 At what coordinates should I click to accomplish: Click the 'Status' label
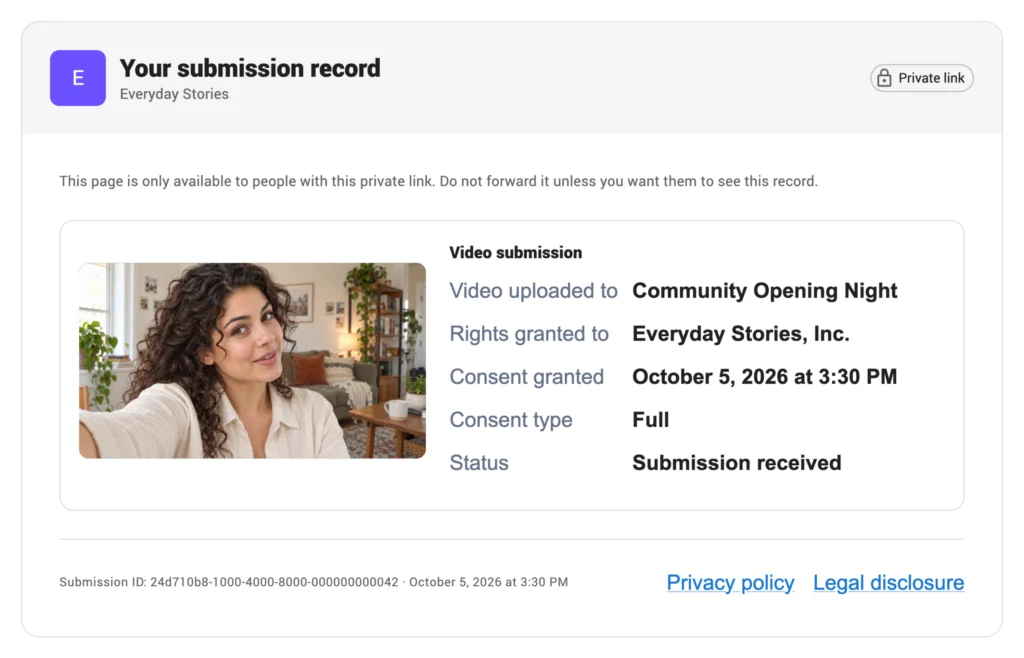(479, 463)
